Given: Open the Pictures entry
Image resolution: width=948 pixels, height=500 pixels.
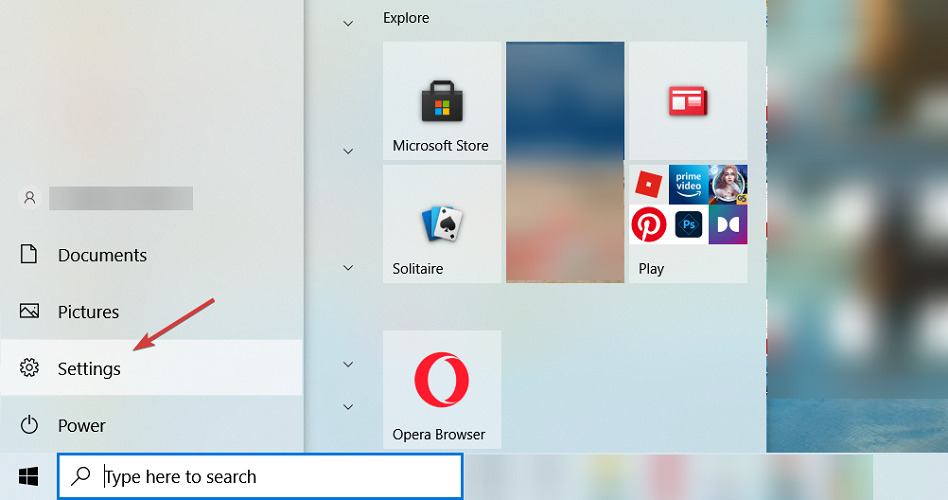Looking at the screenshot, I should click(x=151, y=311).
